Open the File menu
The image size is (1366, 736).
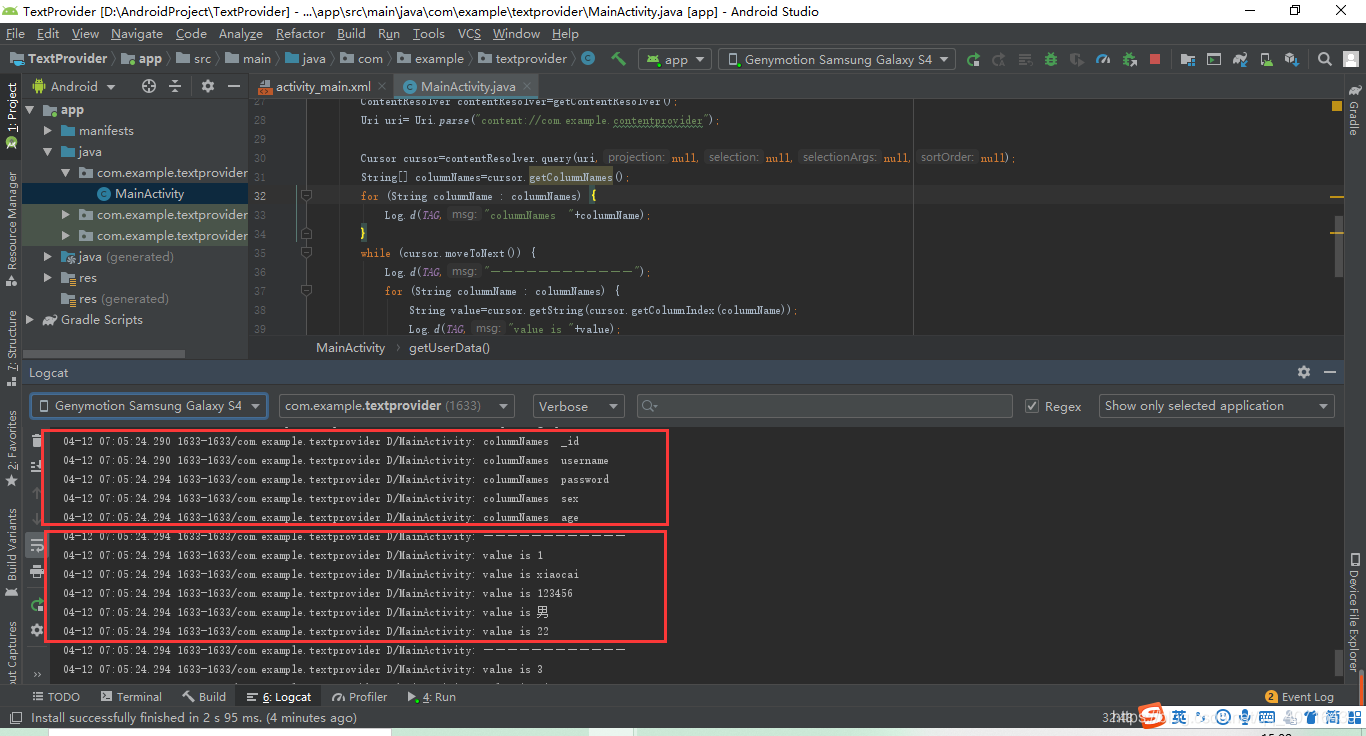click(16, 33)
